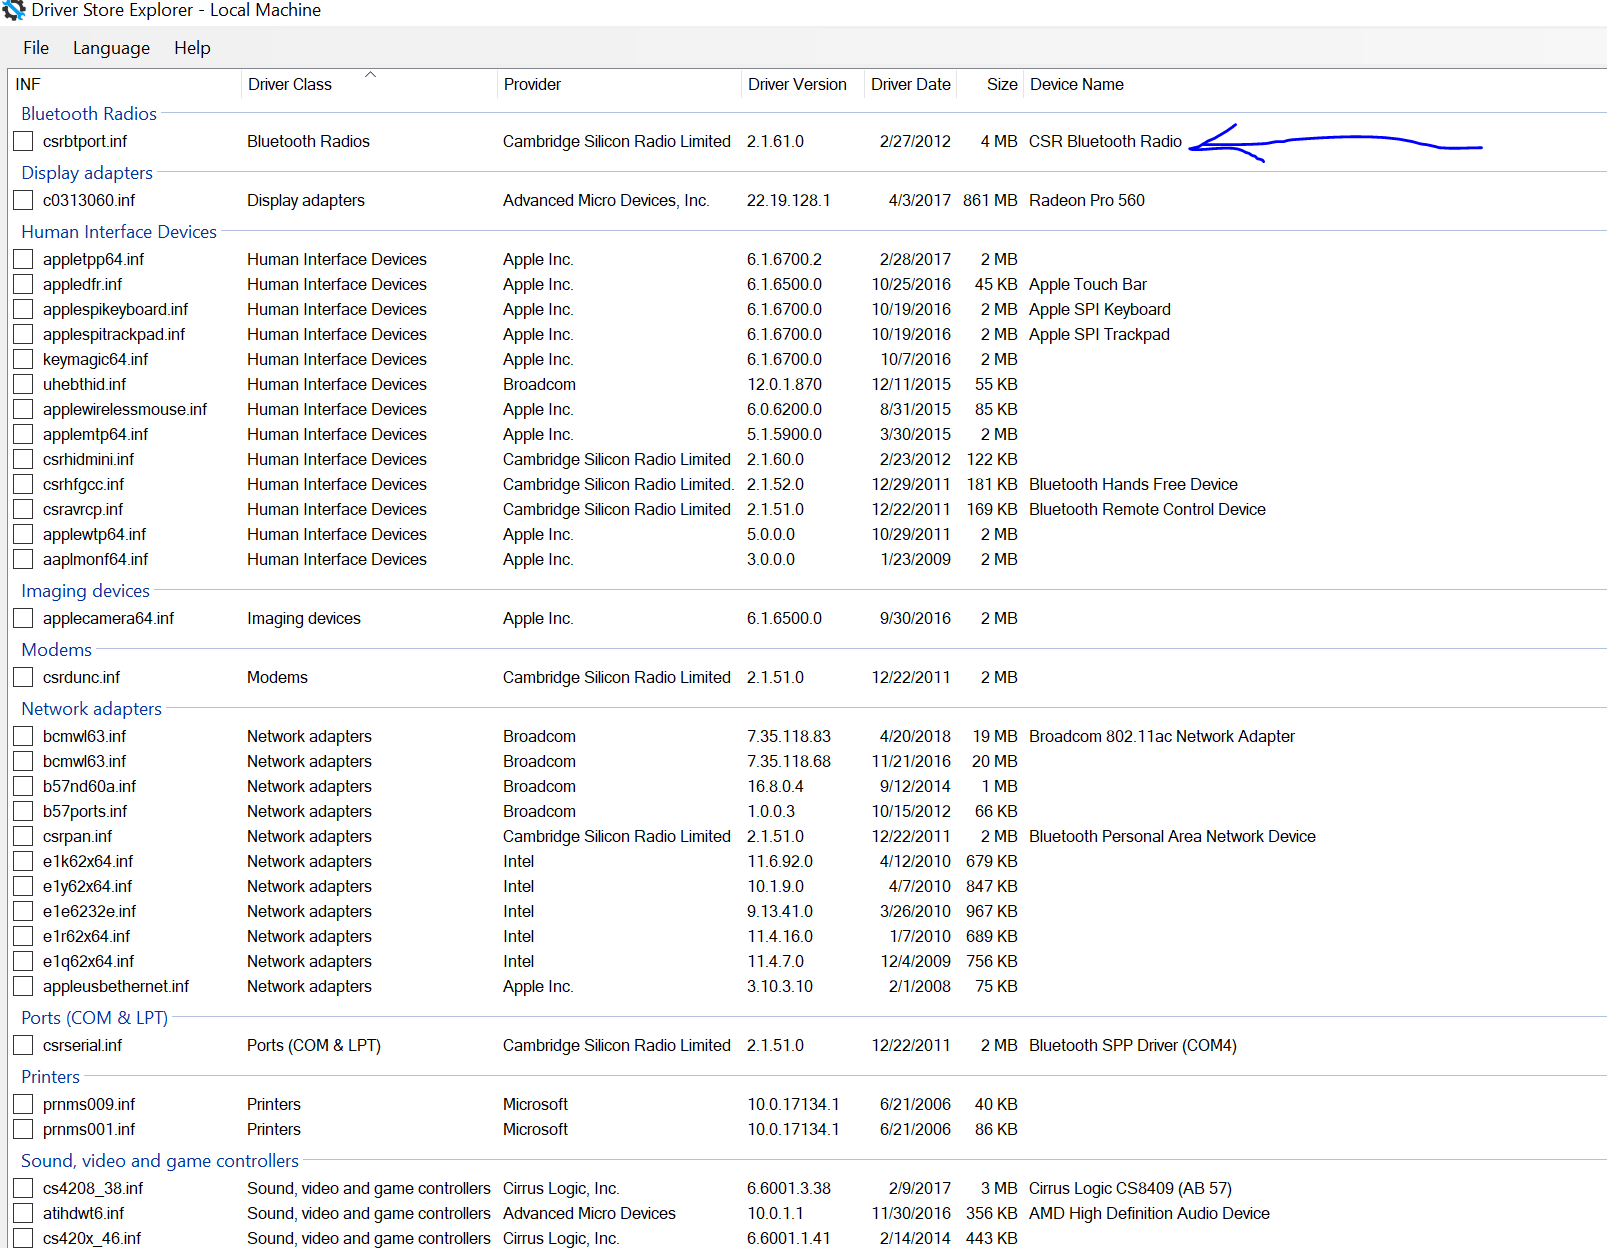The height and width of the screenshot is (1248, 1607).
Task: Check the e1q62x64.inf checkbox
Action: pos(23,962)
